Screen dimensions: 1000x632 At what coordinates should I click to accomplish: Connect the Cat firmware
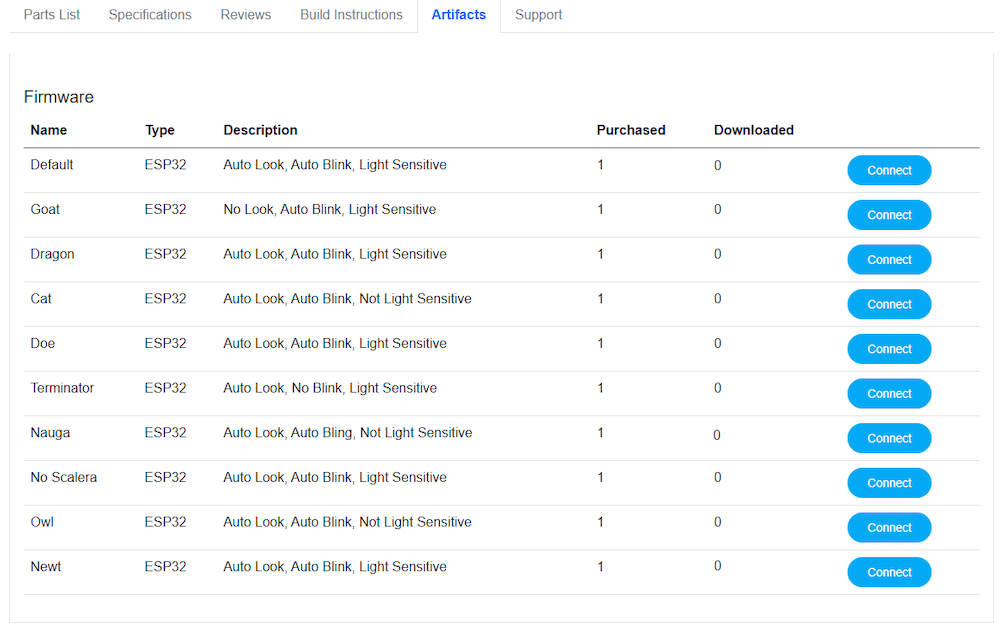tap(889, 305)
